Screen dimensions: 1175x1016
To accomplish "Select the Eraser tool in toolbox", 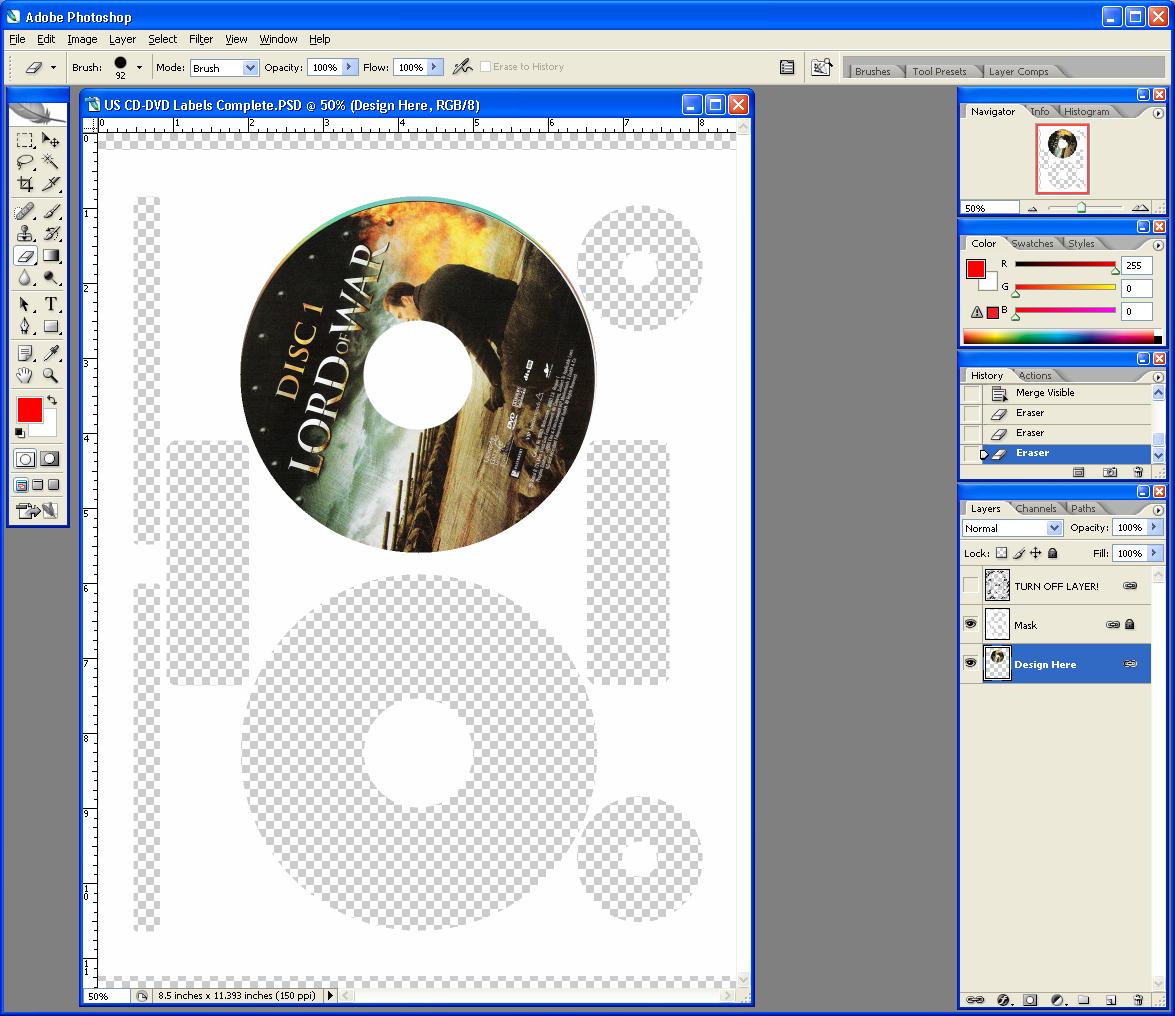I will pos(25,256).
